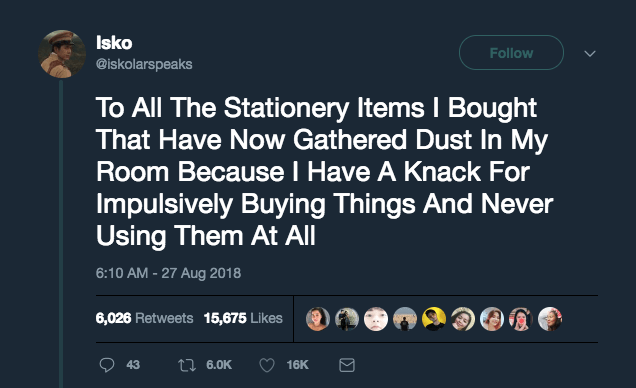View the 15,675 Likes list
Screen dimensions: 636x388
[243, 318]
